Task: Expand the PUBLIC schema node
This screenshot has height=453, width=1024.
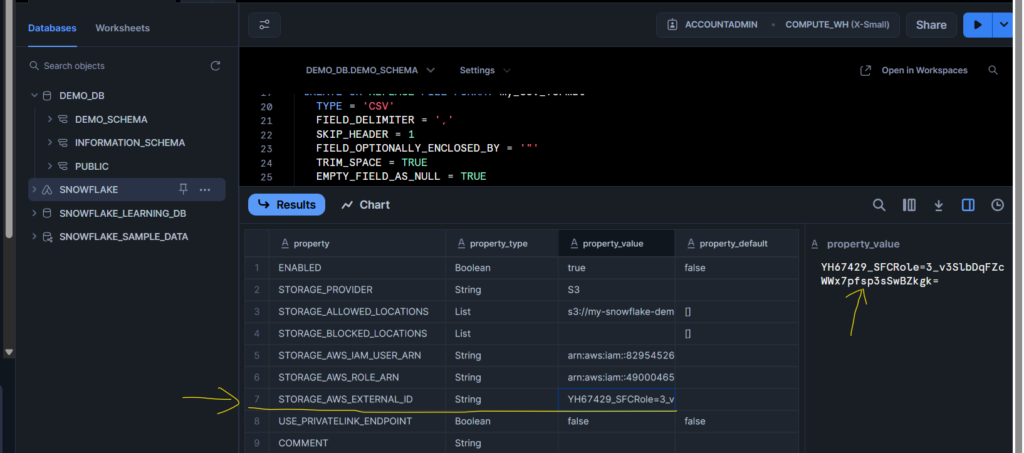Action: pyautogui.click(x=50, y=166)
